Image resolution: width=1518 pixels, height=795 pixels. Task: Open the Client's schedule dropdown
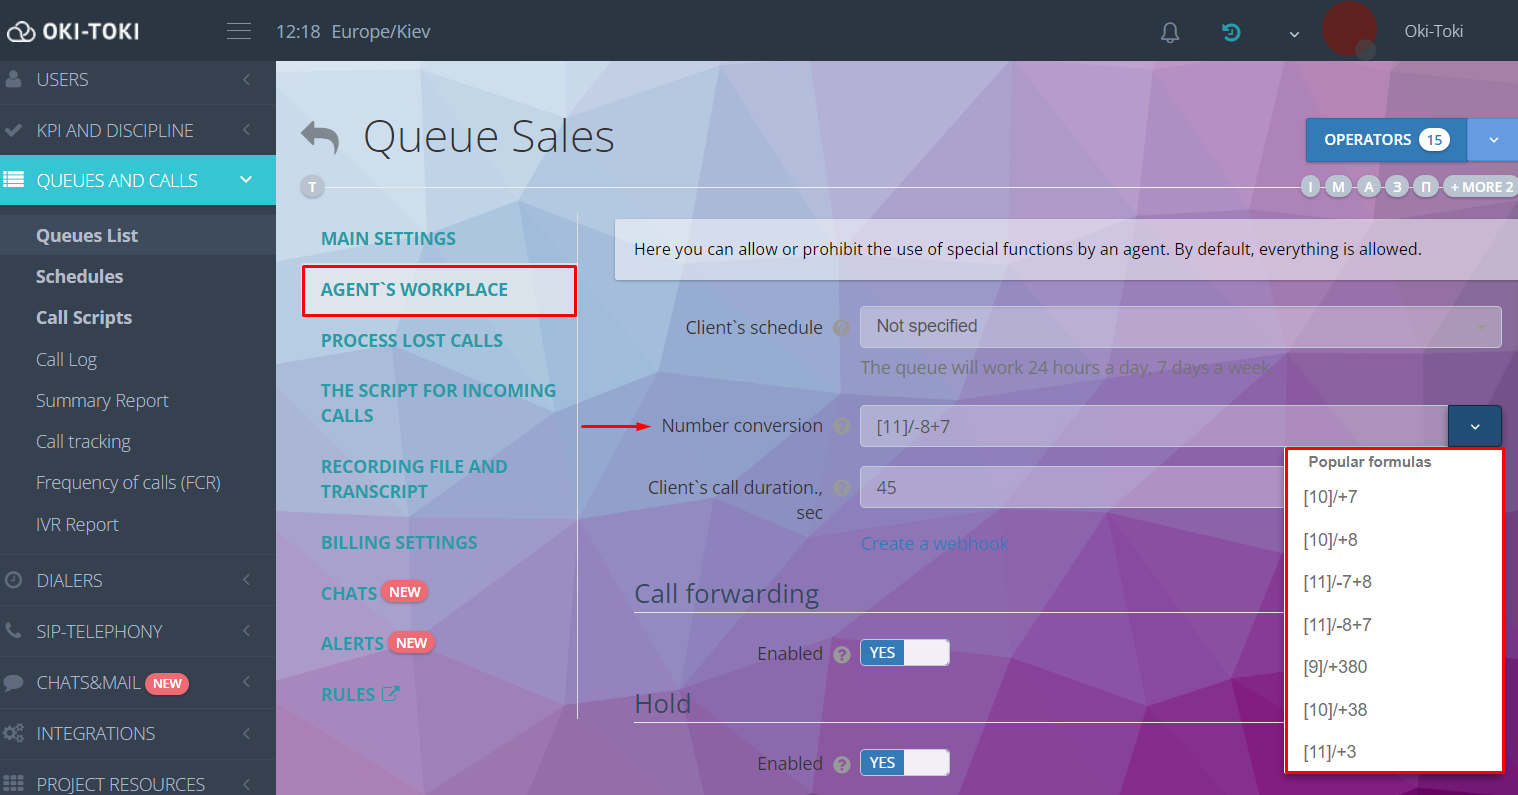[x=1180, y=327]
